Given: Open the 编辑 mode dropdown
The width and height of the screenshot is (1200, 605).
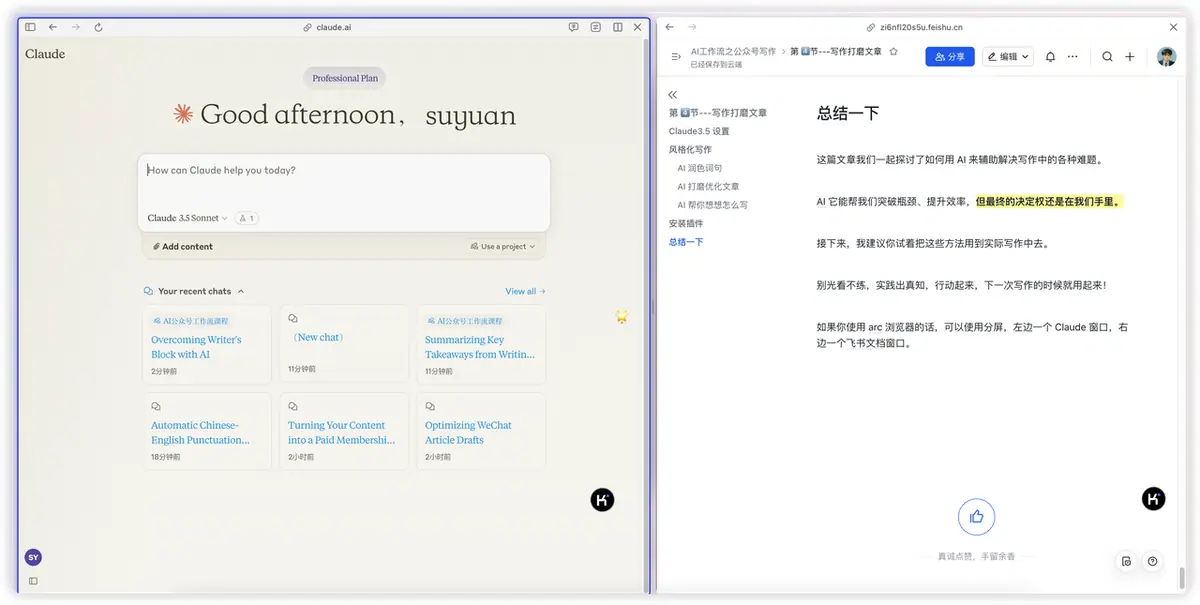Looking at the screenshot, I should point(1008,57).
